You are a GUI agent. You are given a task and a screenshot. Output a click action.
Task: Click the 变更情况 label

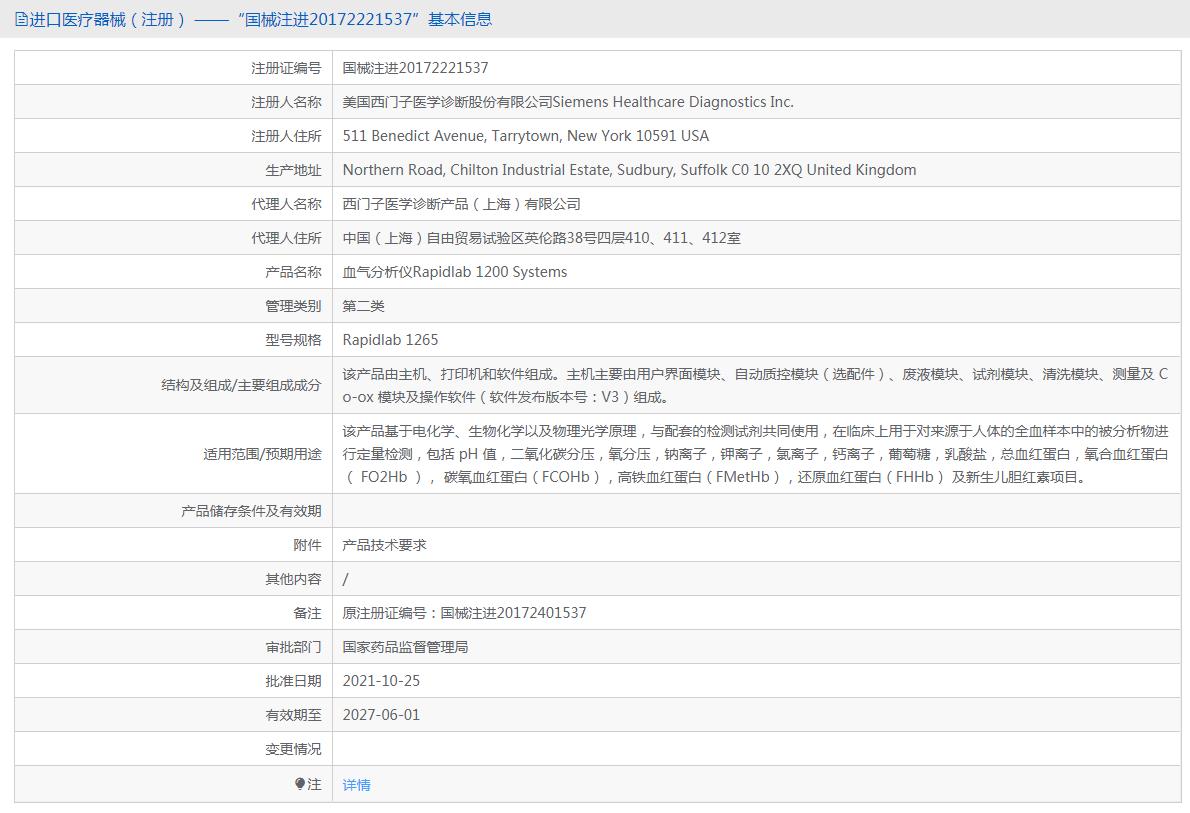[x=293, y=749]
